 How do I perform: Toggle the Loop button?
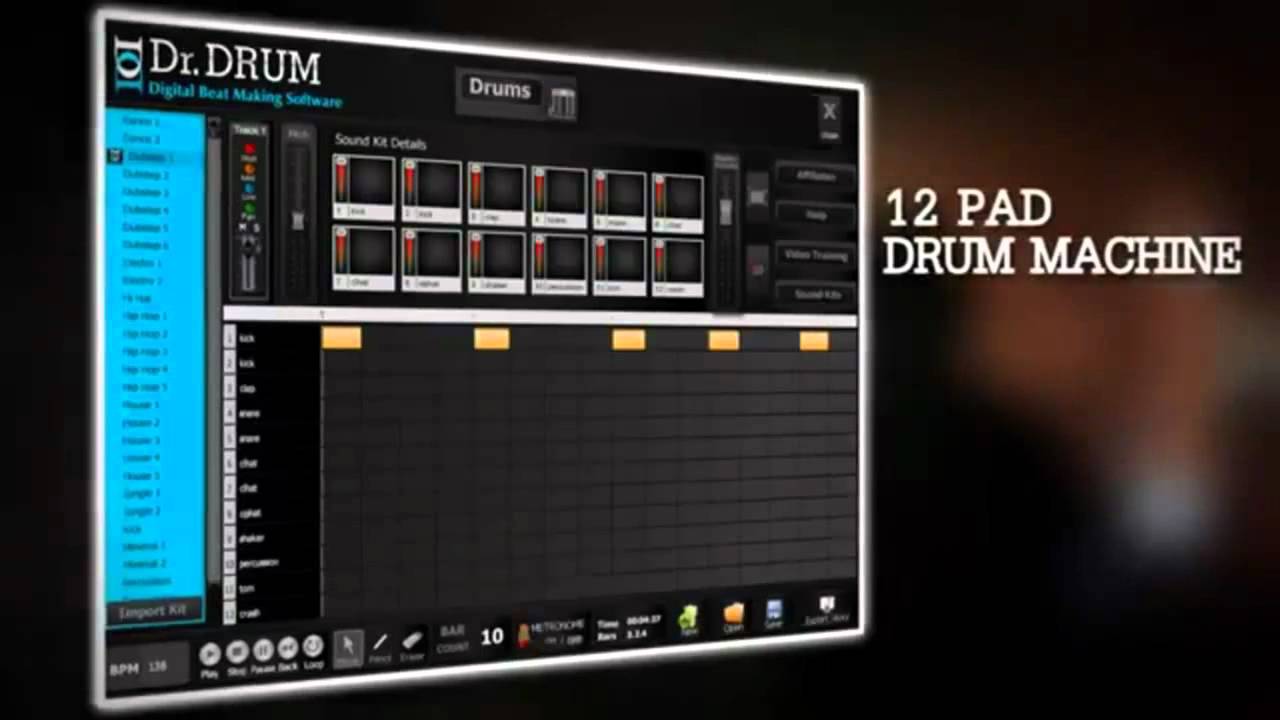313,646
